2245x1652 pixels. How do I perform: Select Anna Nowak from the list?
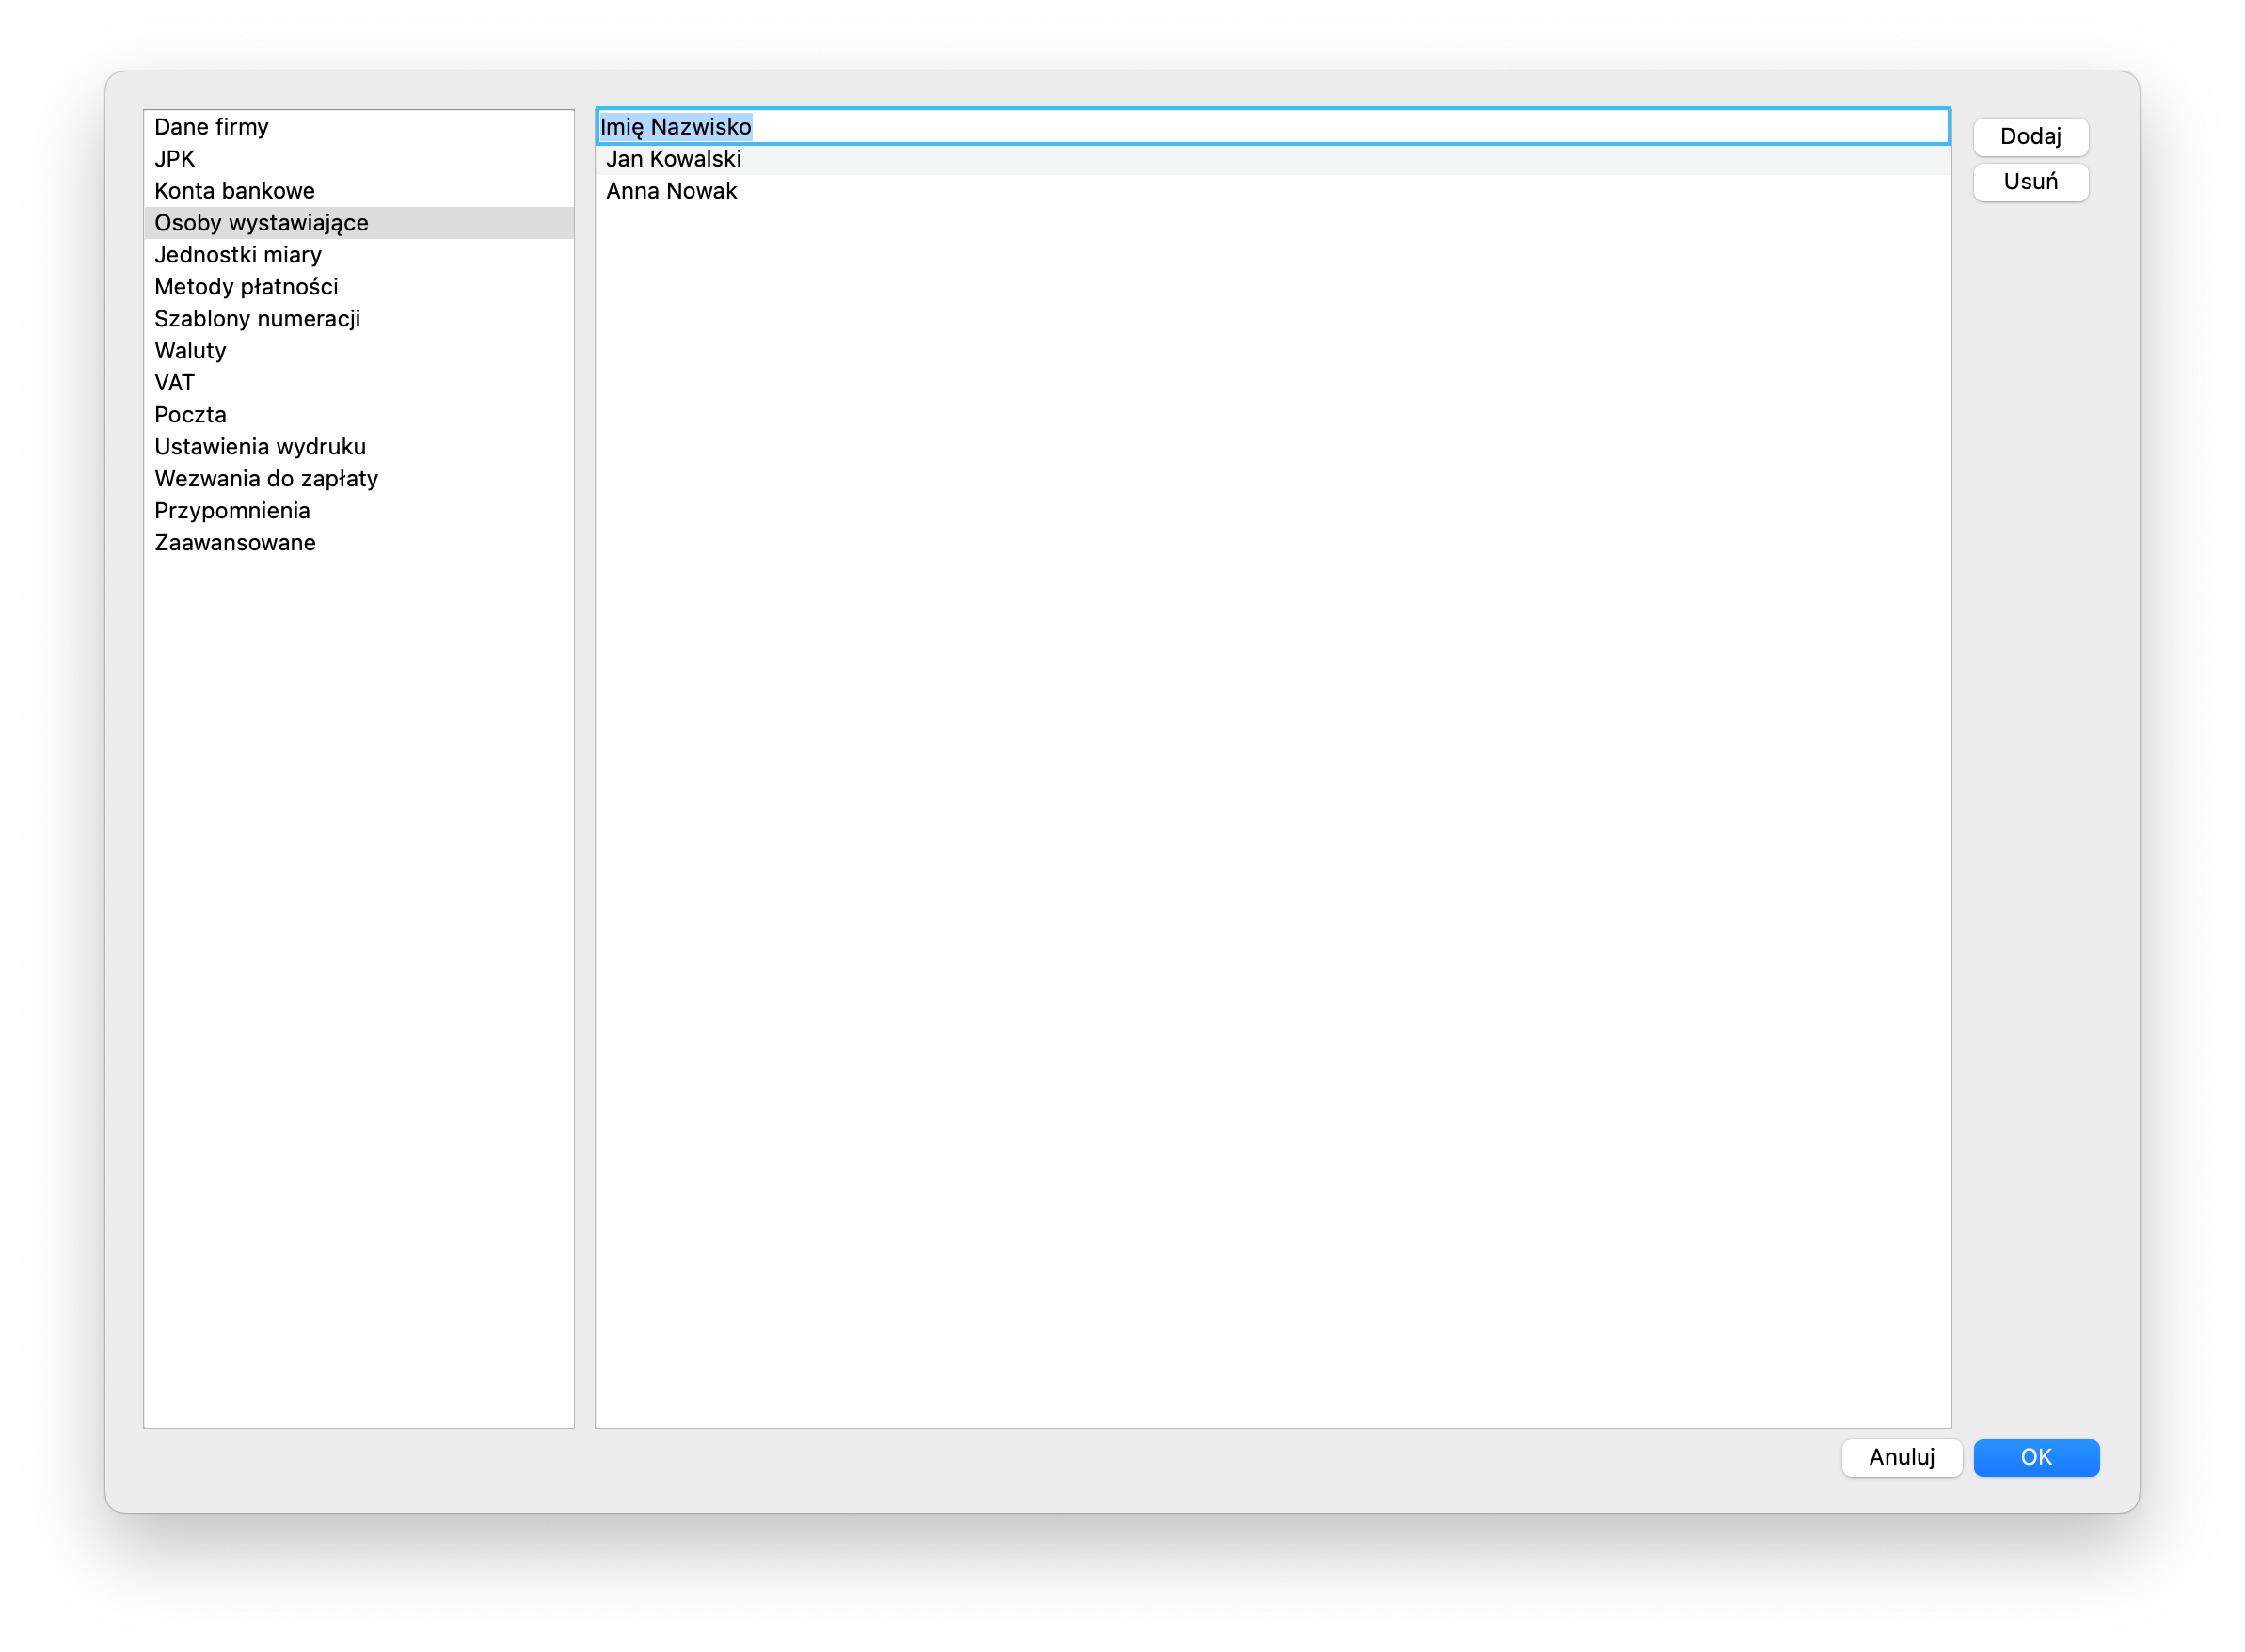click(x=671, y=192)
